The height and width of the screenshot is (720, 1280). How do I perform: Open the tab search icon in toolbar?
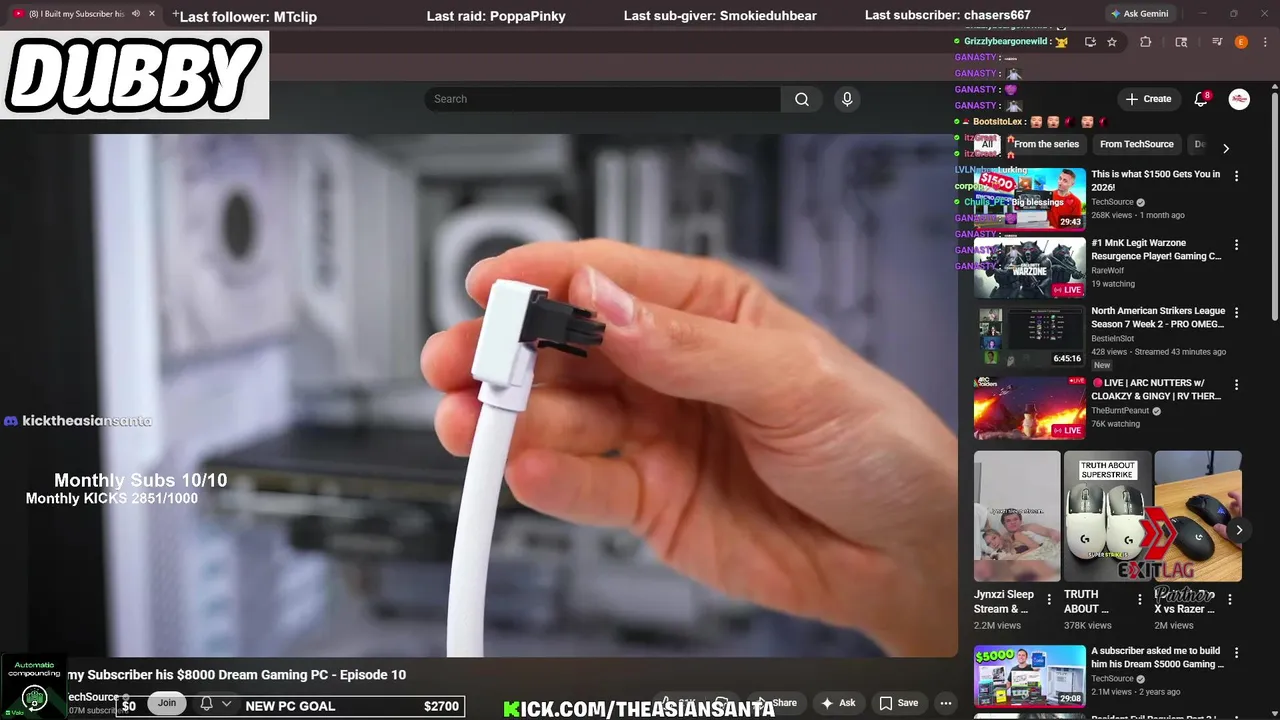1181,42
